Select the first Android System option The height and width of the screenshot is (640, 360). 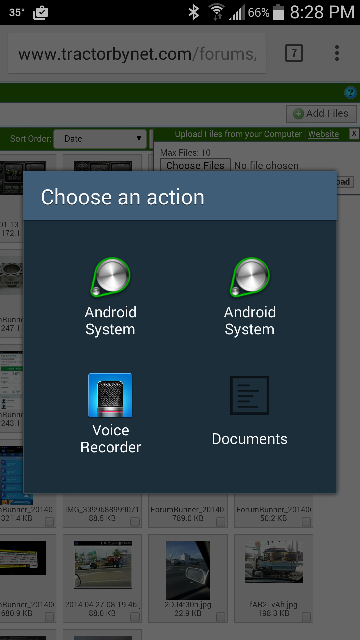110,296
